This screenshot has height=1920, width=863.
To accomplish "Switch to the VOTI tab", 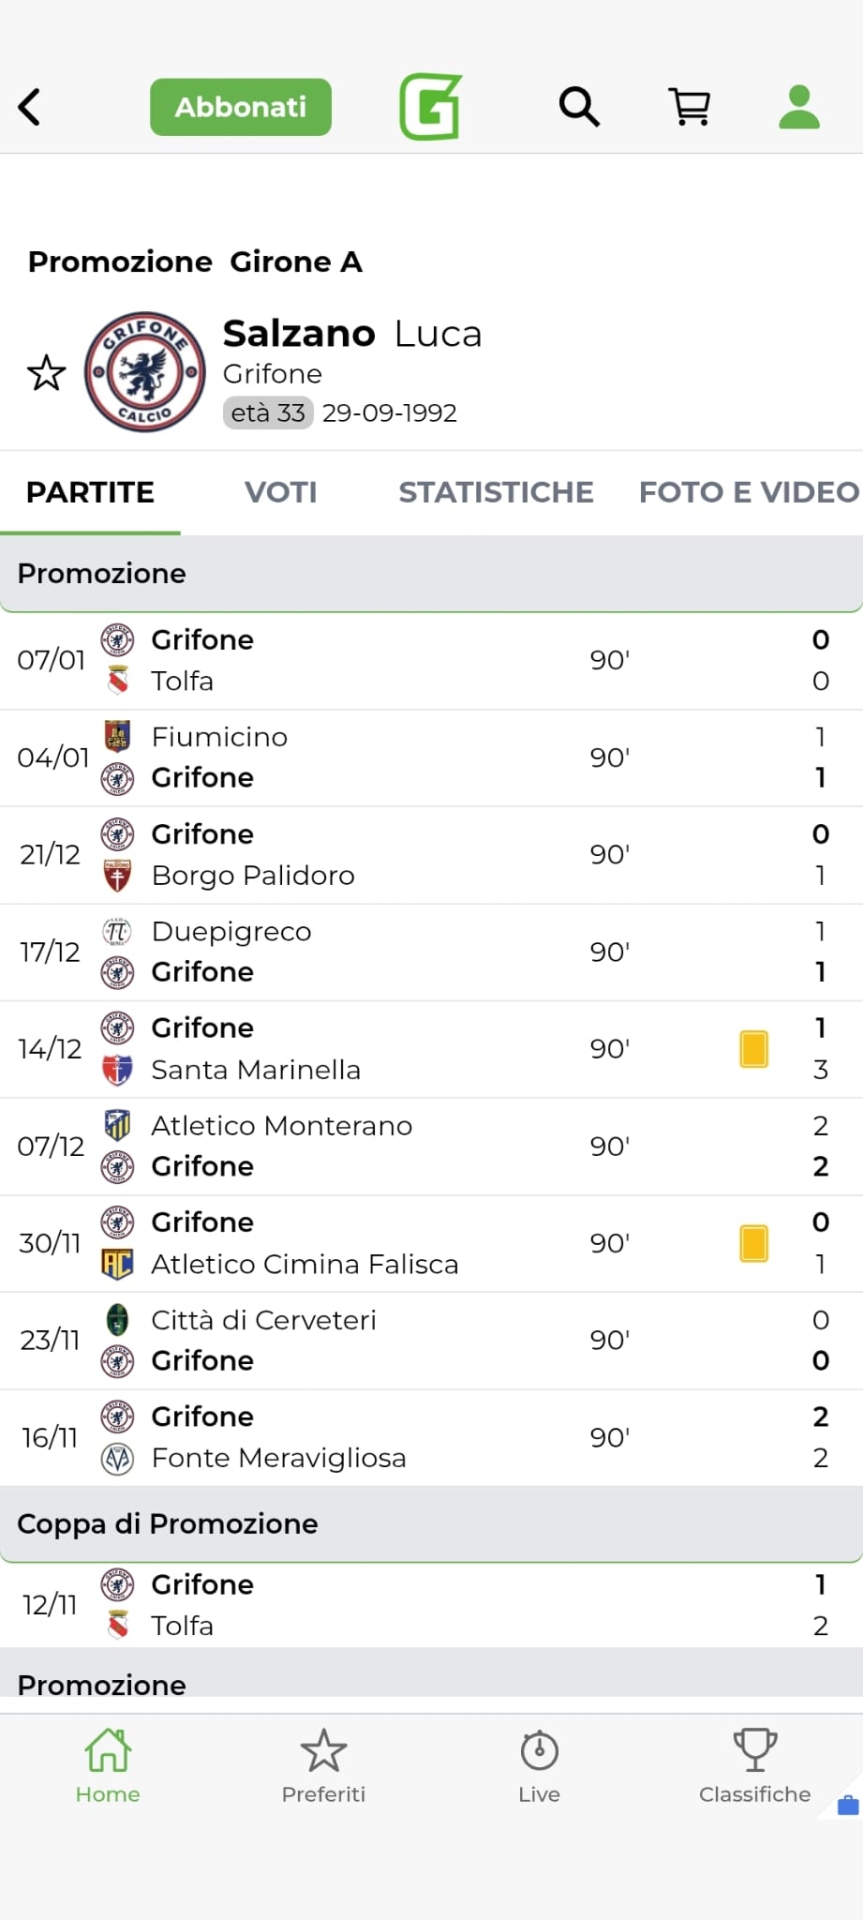I will (x=281, y=492).
